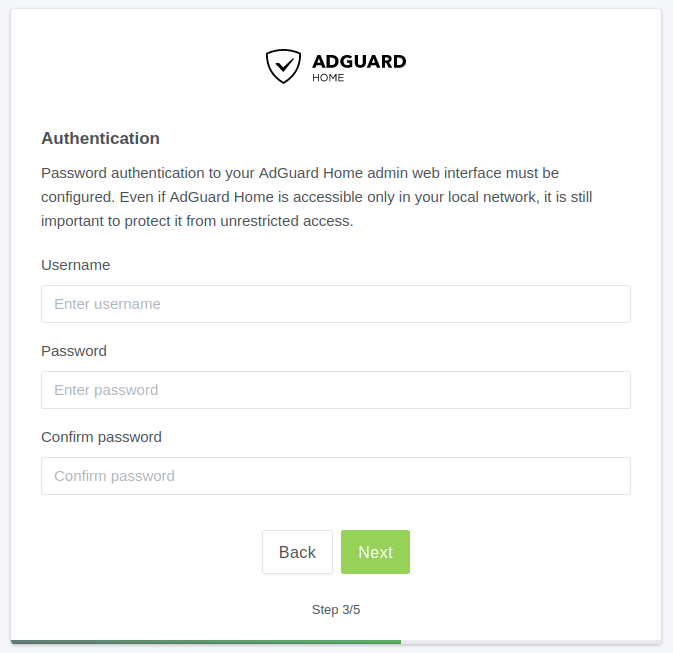Click the "Enter password" placeholder text
The height and width of the screenshot is (653, 673).
[106, 390]
